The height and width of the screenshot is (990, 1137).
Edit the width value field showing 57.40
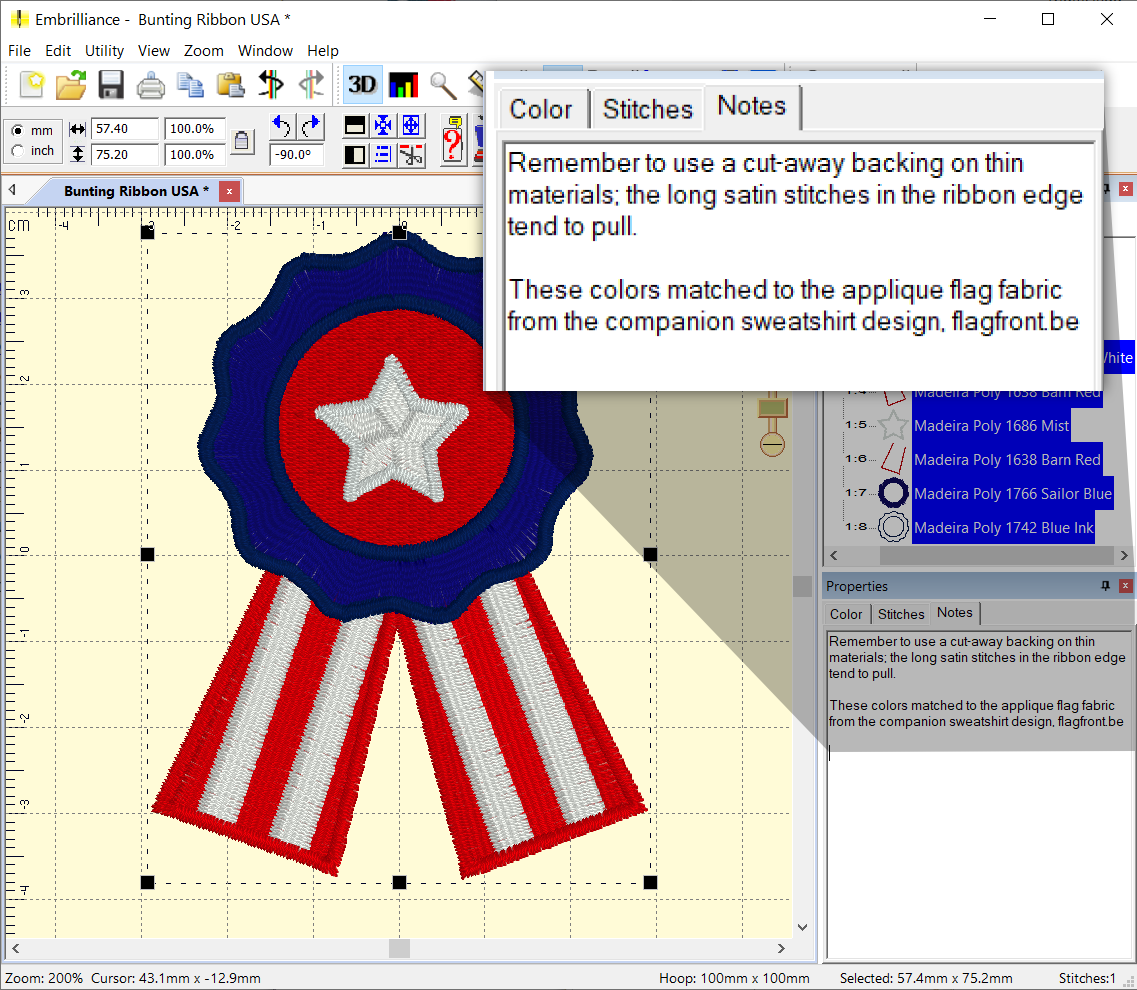tap(124, 129)
